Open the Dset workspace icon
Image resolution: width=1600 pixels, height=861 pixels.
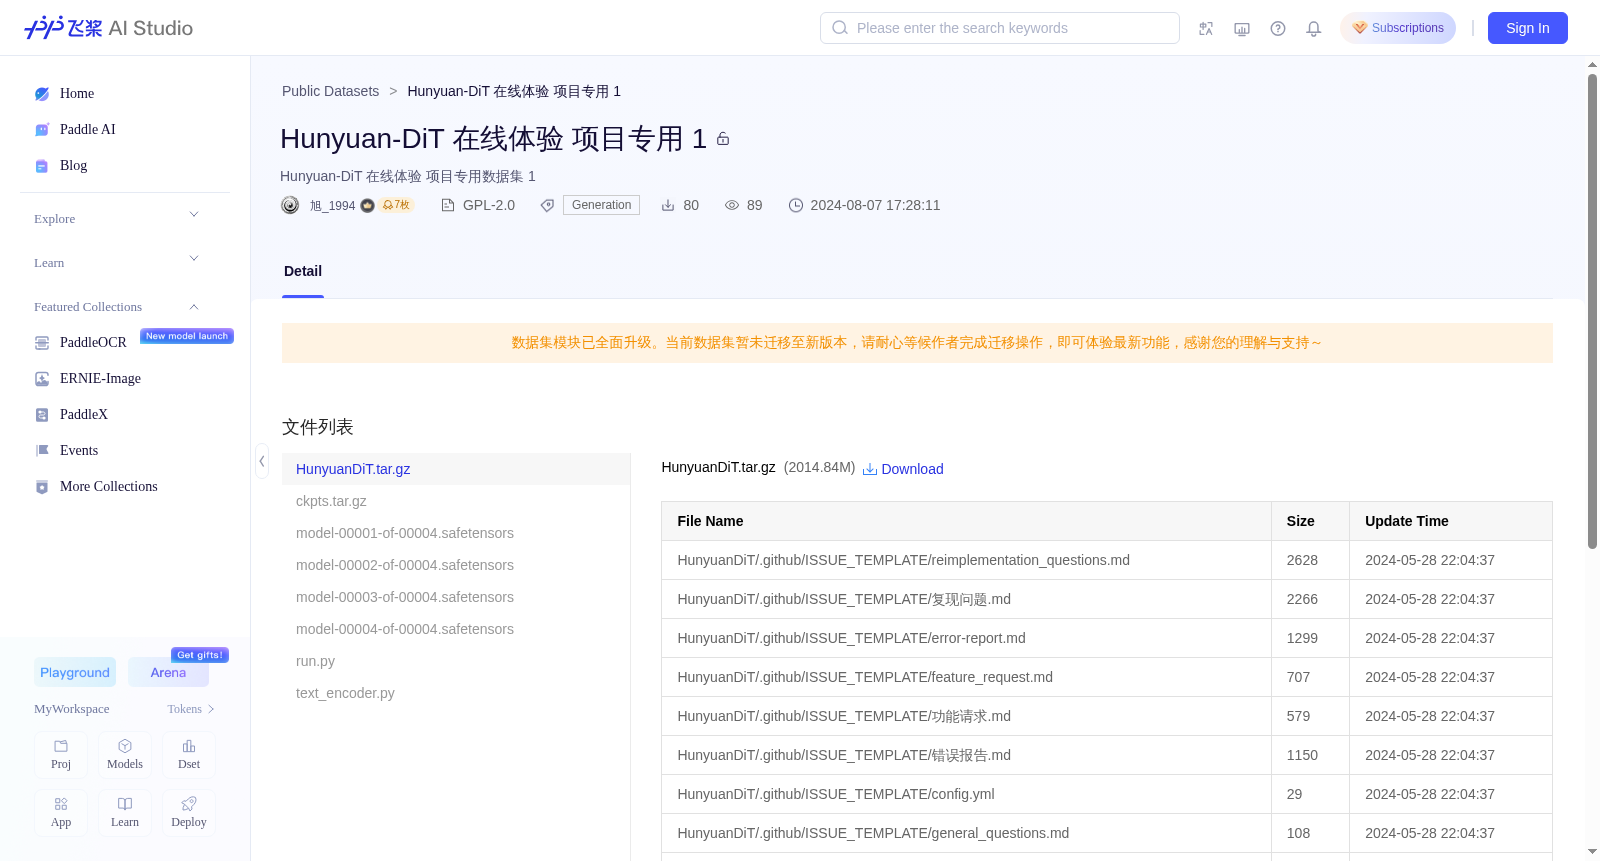click(x=189, y=746)
